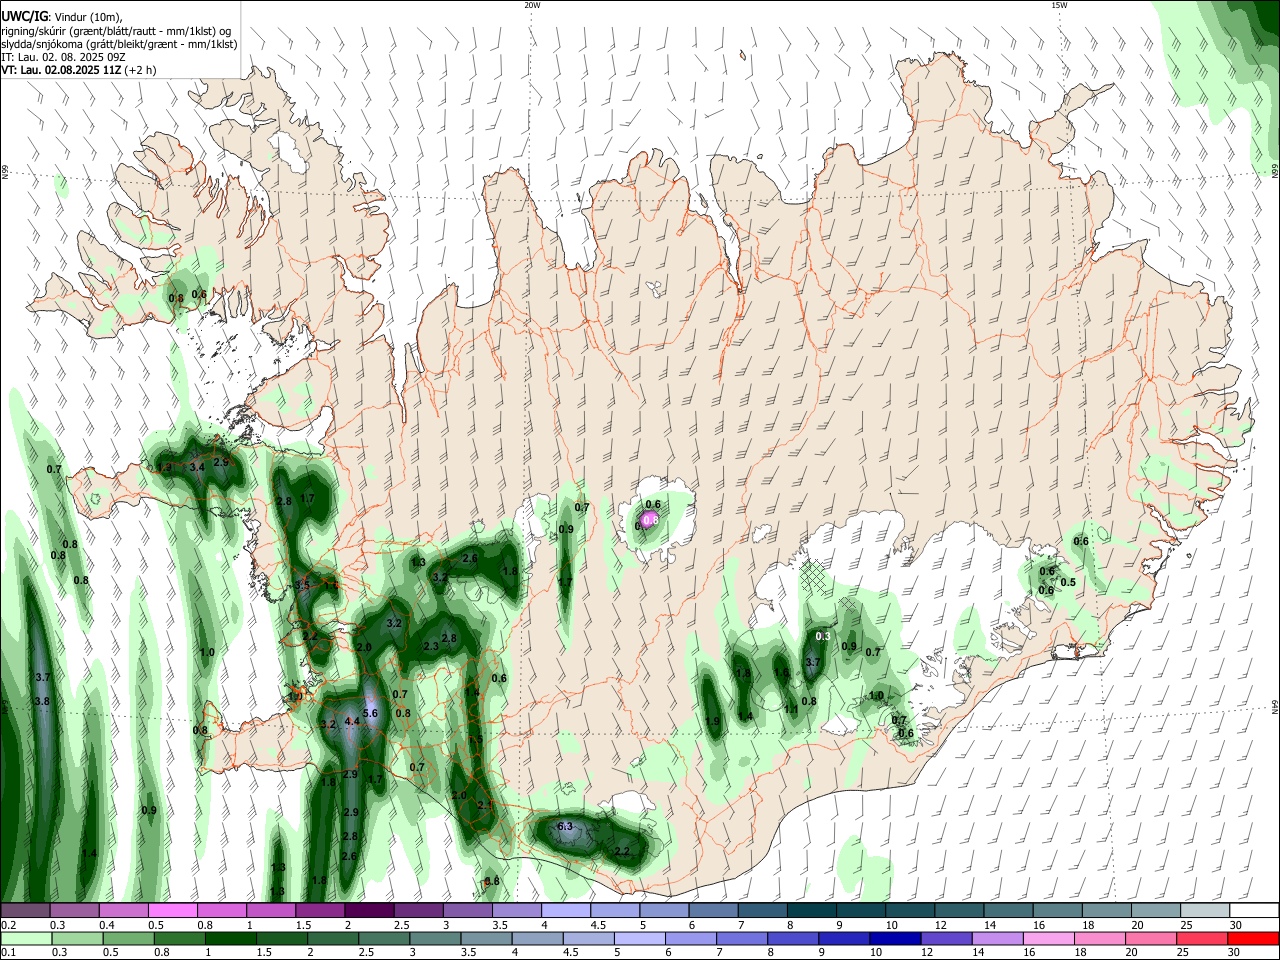Image resolution: width=1280 pixels, height=960 pixels.
Task: Click the '15W' longitude label
Action: pos(1059,5)
